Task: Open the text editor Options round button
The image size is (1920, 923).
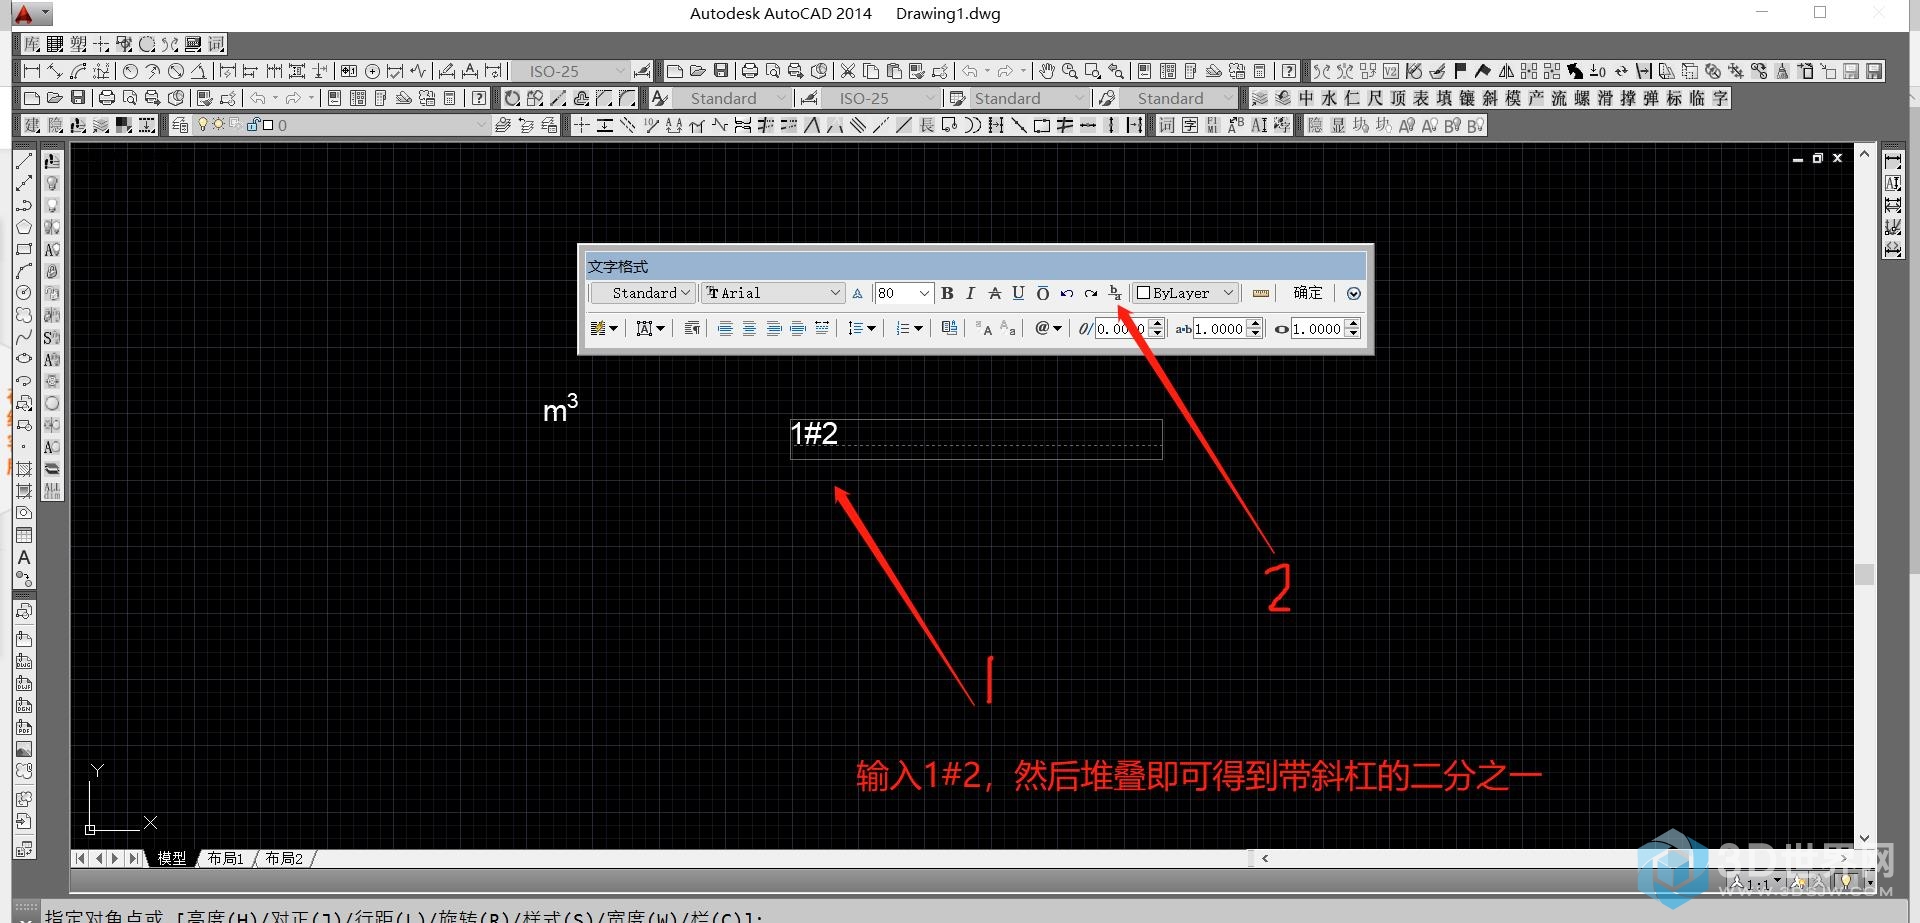Action: pos(1353,293)
